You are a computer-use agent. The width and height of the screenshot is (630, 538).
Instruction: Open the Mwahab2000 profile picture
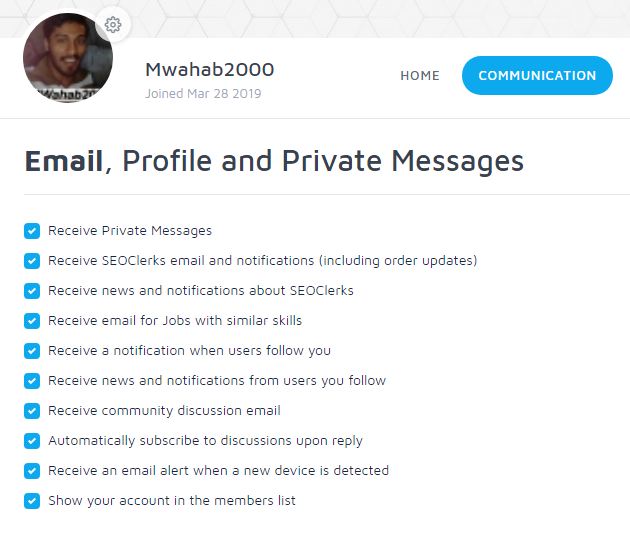point(67,60)
